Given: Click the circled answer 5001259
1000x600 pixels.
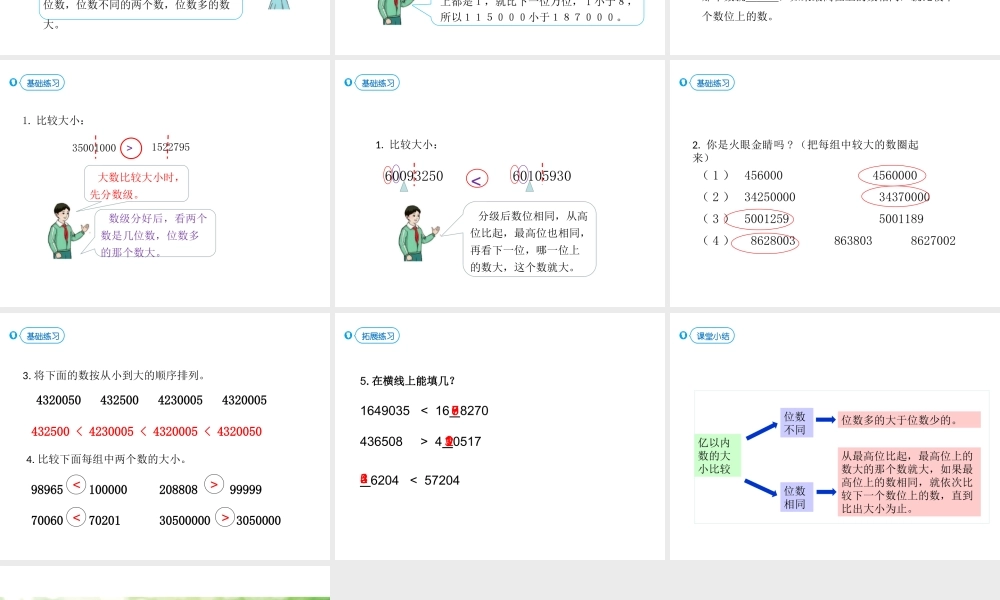Looking at the screenshot, I should click(x=765, y=219).
